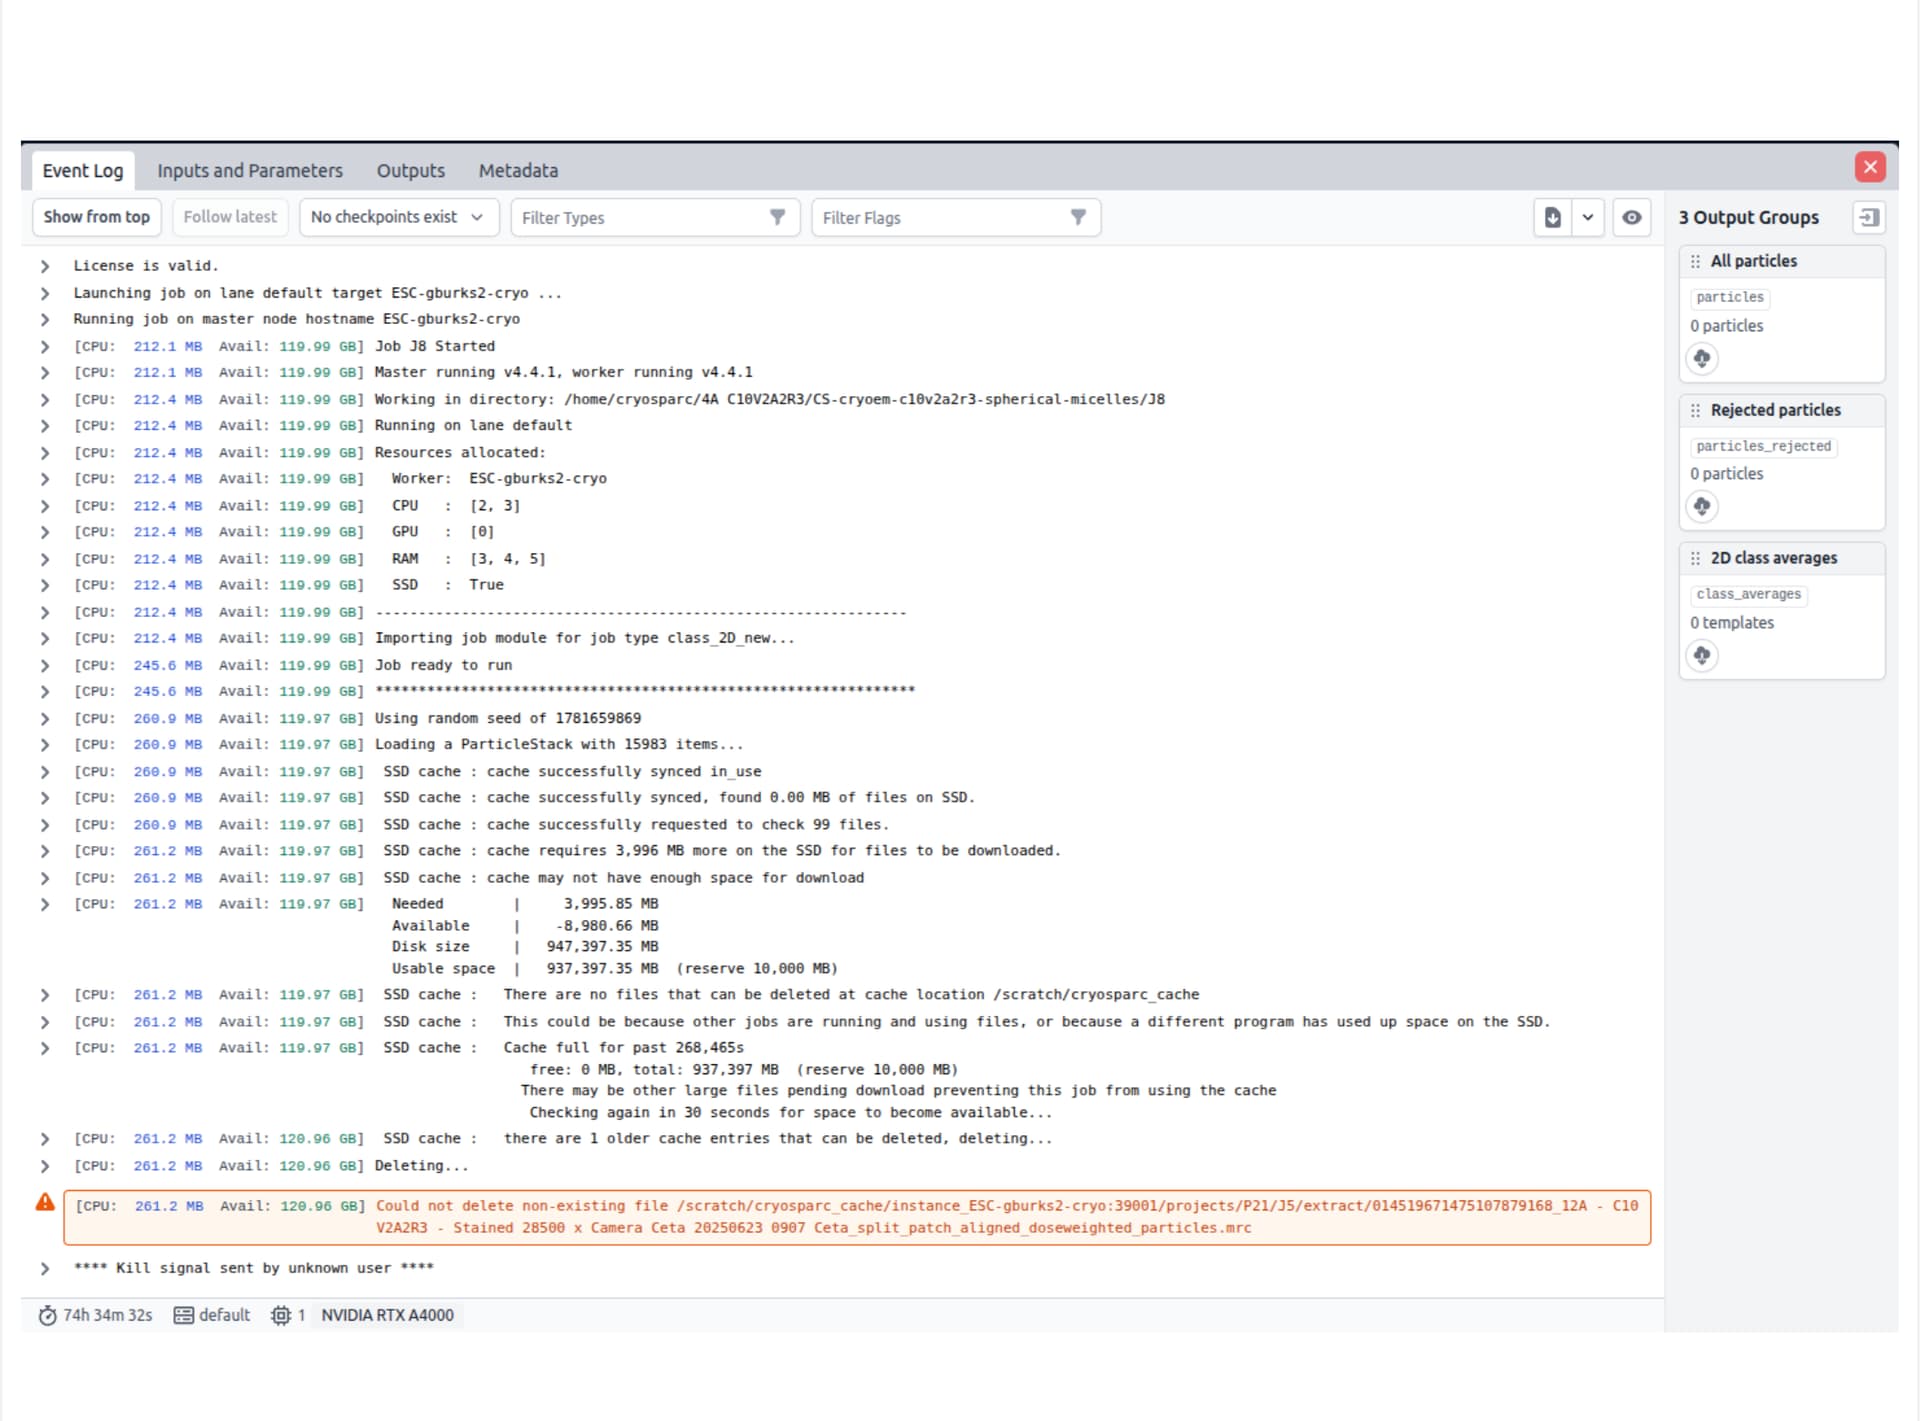The width and height of the screenshot is (1920, 1421).
Task: Expand the License is valid log entry
Action: click(x=45, y=266)
